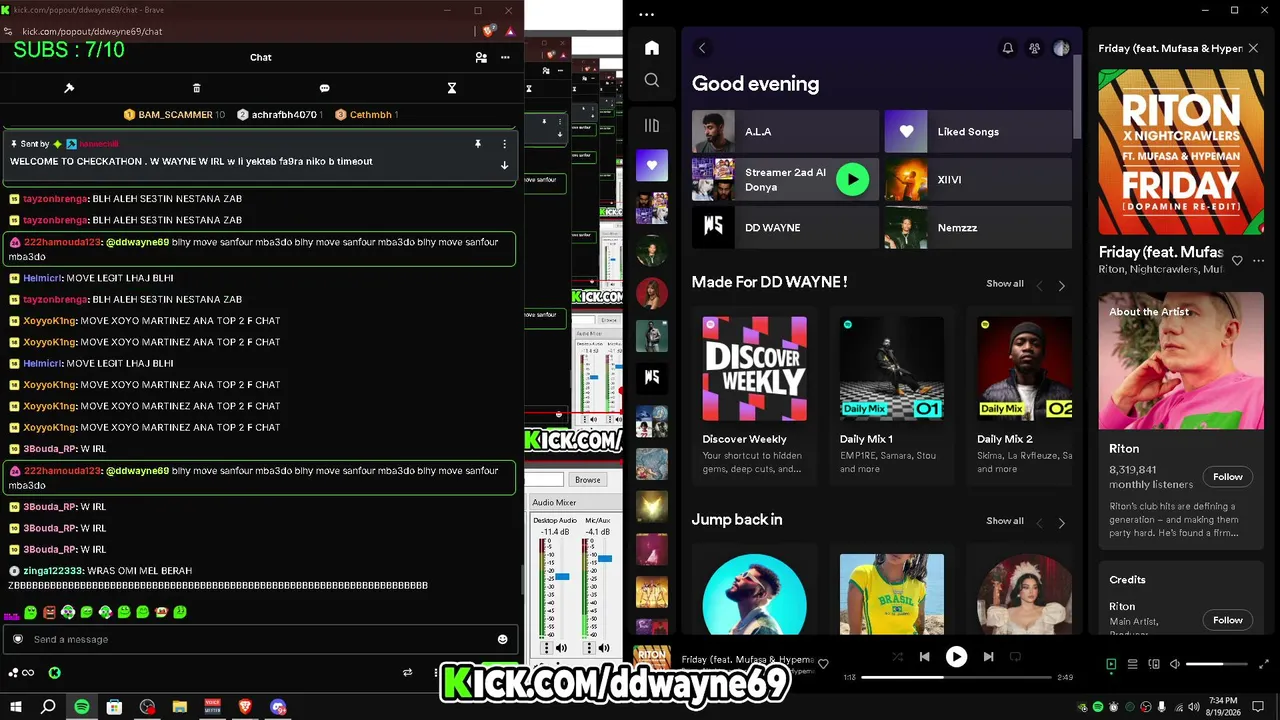Screen dimensions: 1280x720
Task: Click Browse button in OBS window
Action: (x=588, y=480)
